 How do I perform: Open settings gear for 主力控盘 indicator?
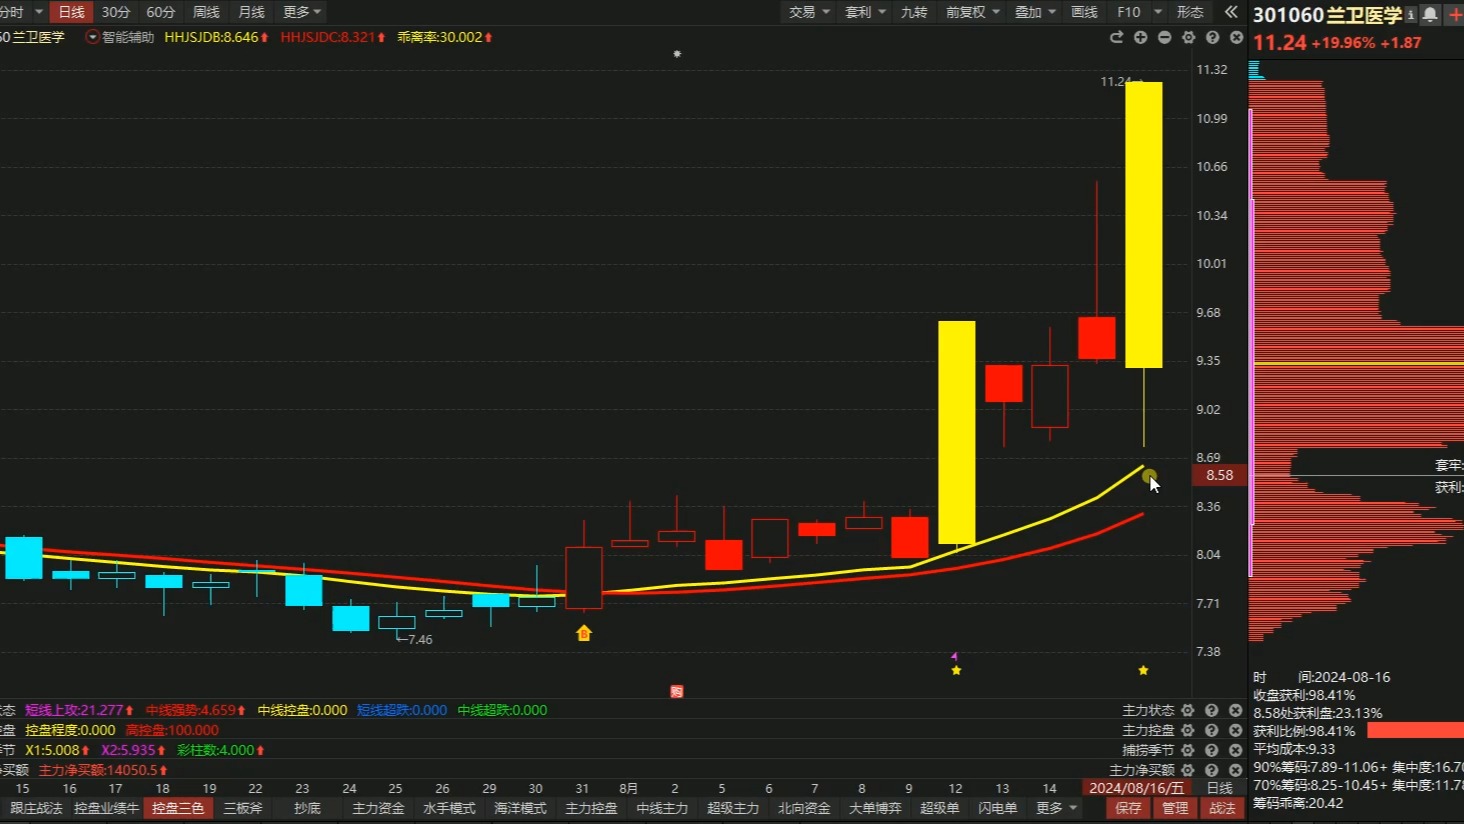(1188, 730)
